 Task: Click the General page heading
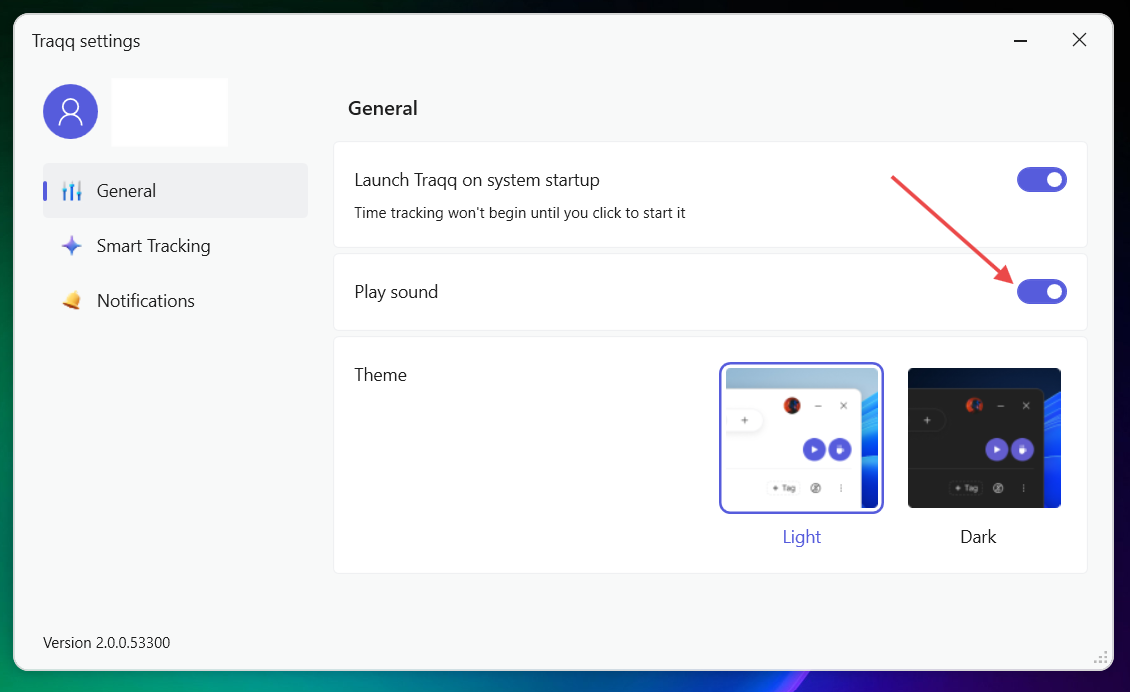click(x=383, y=108)
